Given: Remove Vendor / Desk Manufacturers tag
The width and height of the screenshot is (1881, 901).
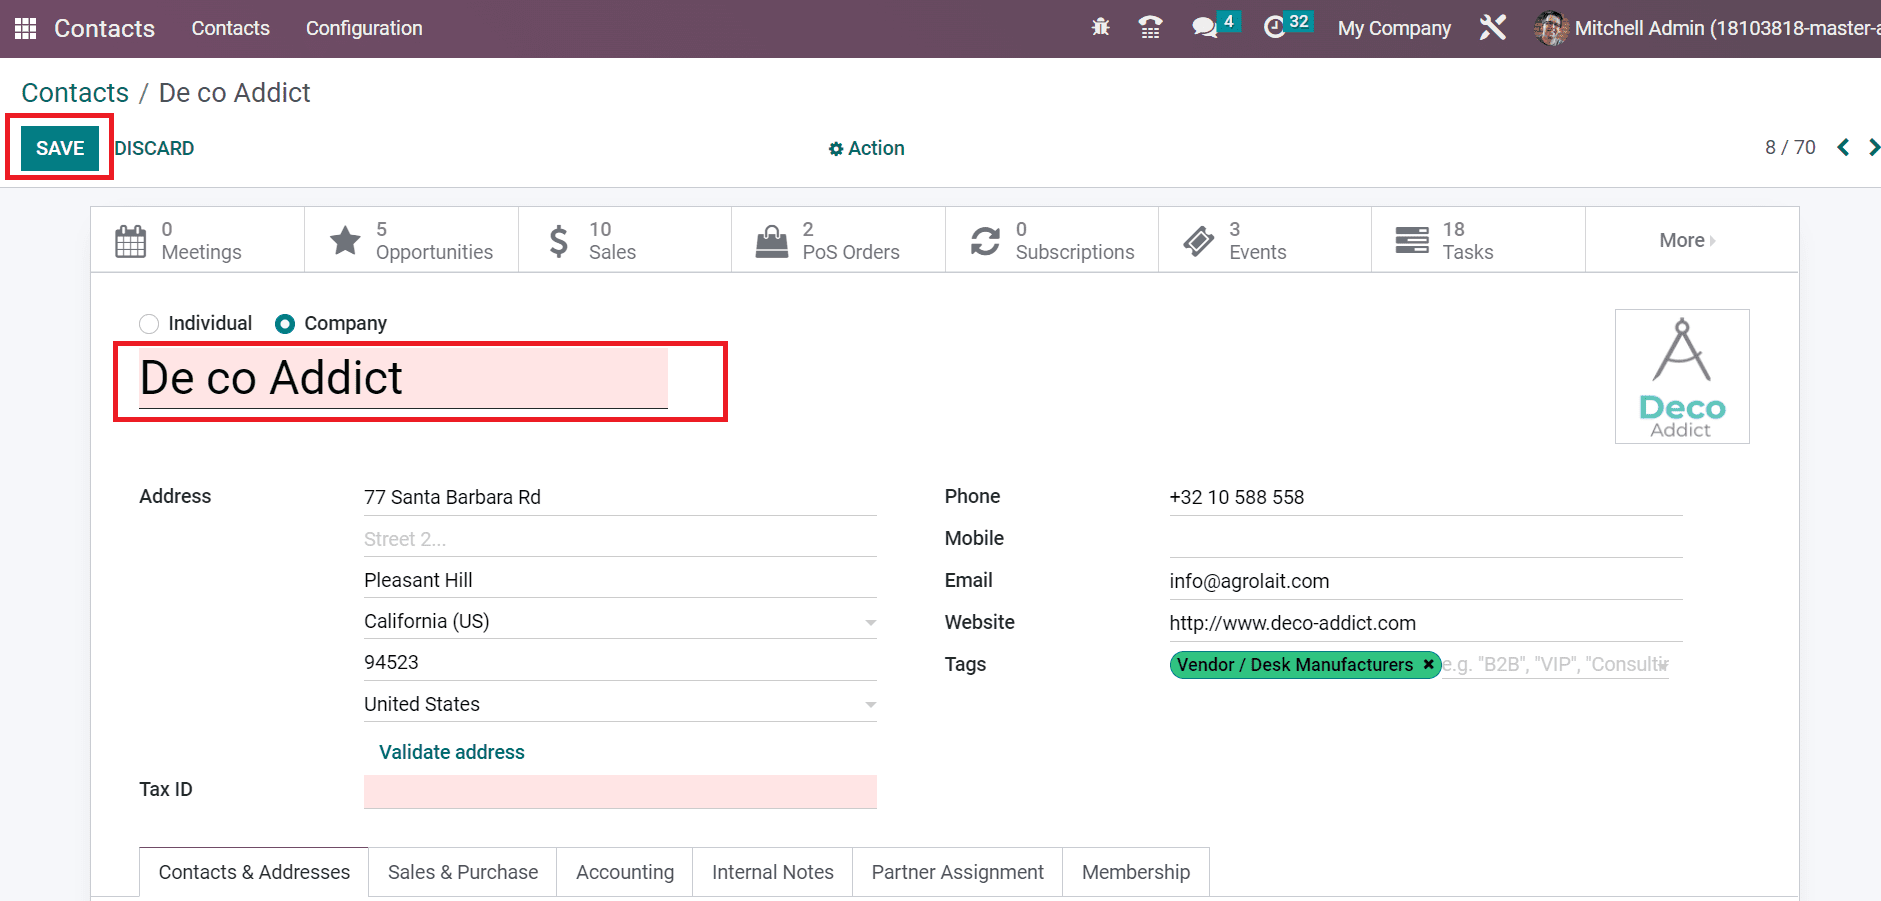Looking at the screenshot, I should [x=1428, y=664].
